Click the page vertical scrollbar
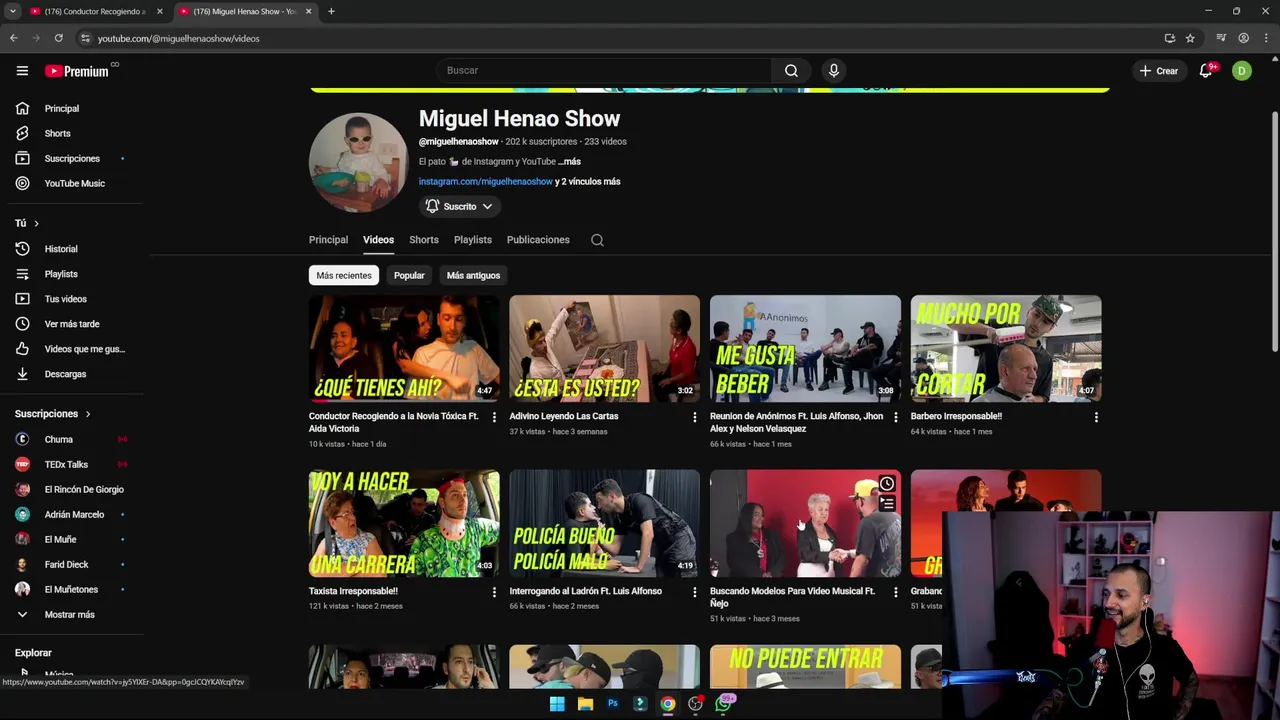 [1274, 230]
